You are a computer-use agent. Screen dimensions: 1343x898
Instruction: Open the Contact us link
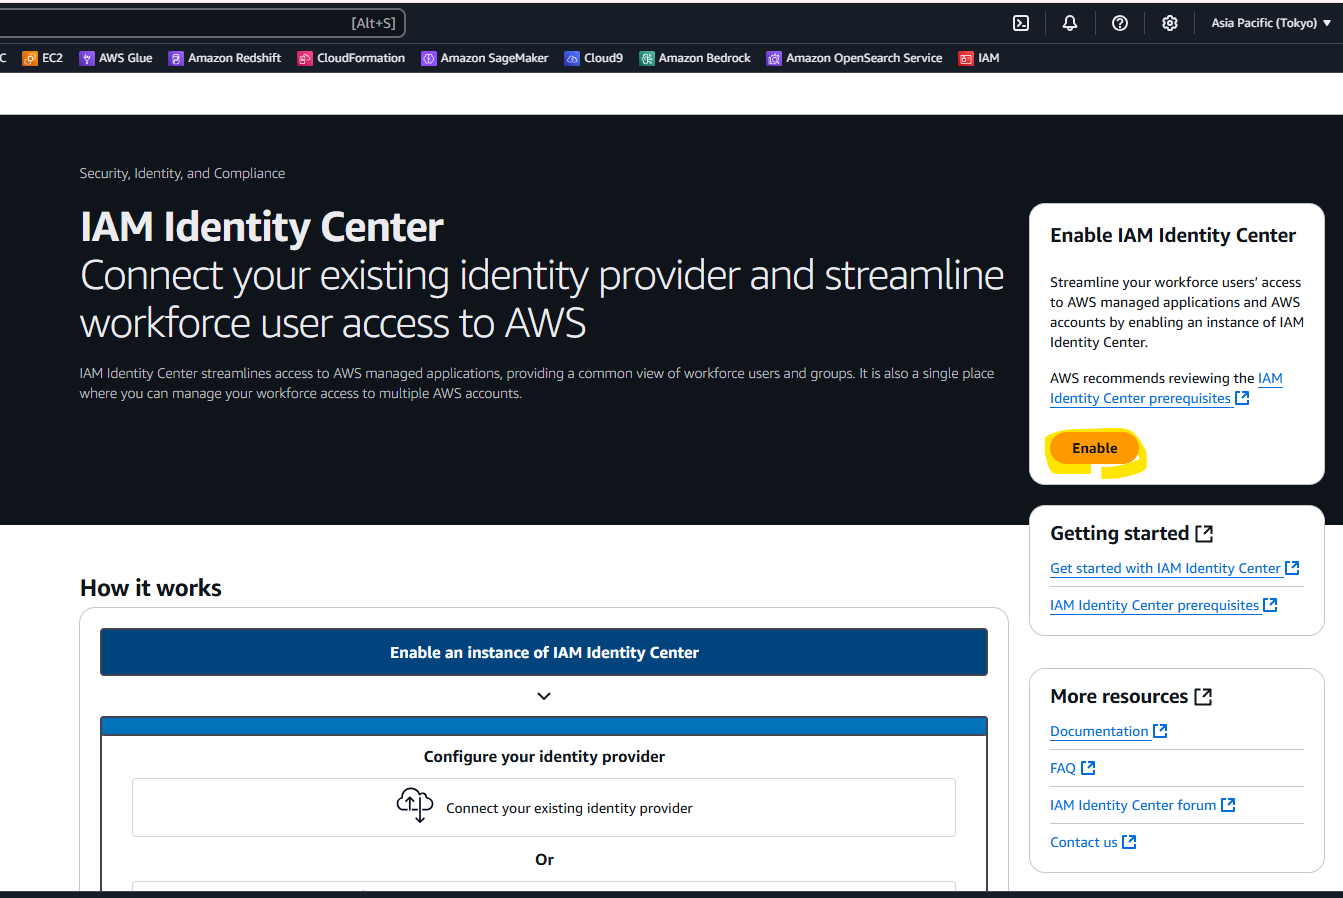click(x=1083, y=842)
